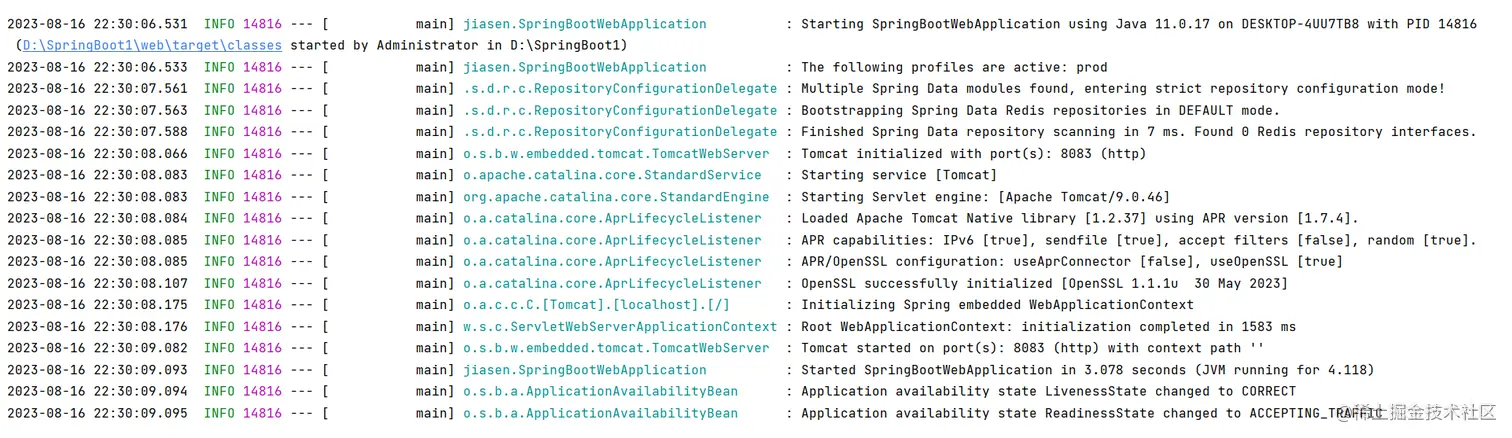1512x438 pixels.
Task: Click the 22:30:09.095 timestamp on last line
Action: 140,413
